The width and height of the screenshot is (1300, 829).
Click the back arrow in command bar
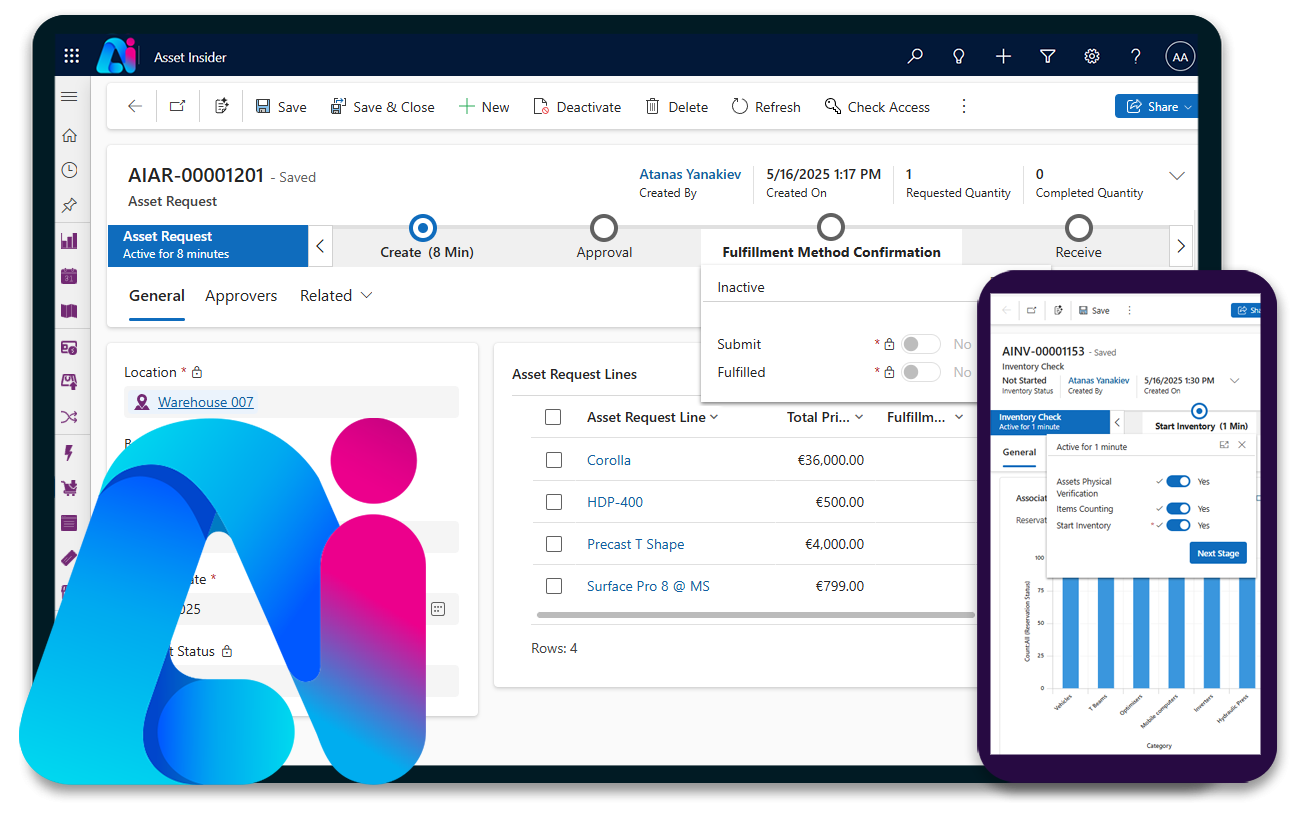(135, 107)
